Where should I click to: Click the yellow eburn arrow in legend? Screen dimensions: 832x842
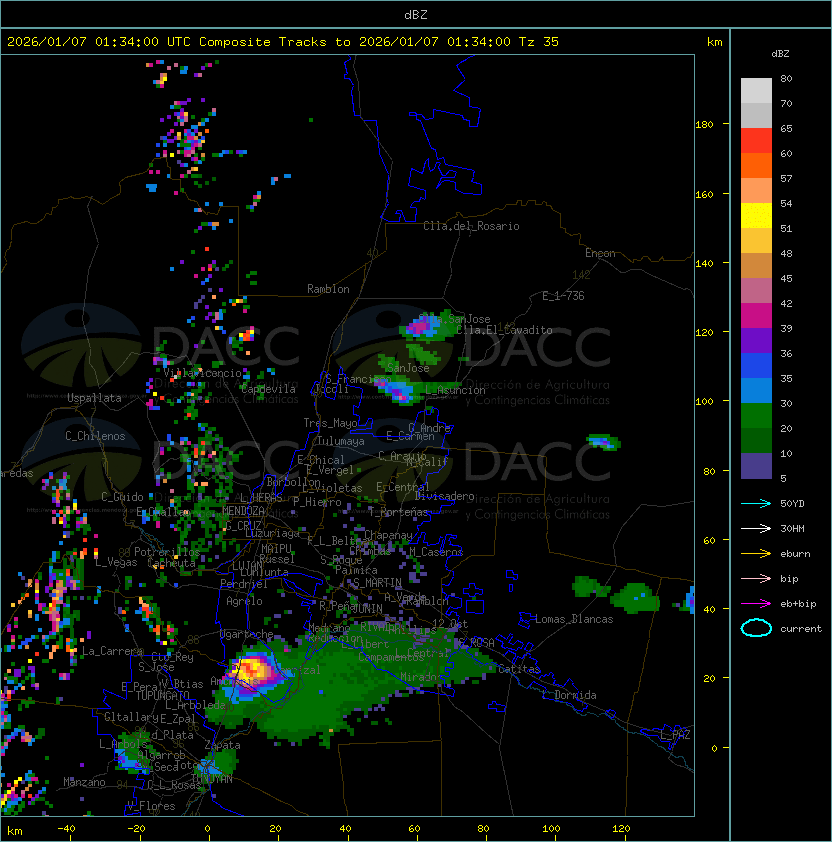point(756,554)
